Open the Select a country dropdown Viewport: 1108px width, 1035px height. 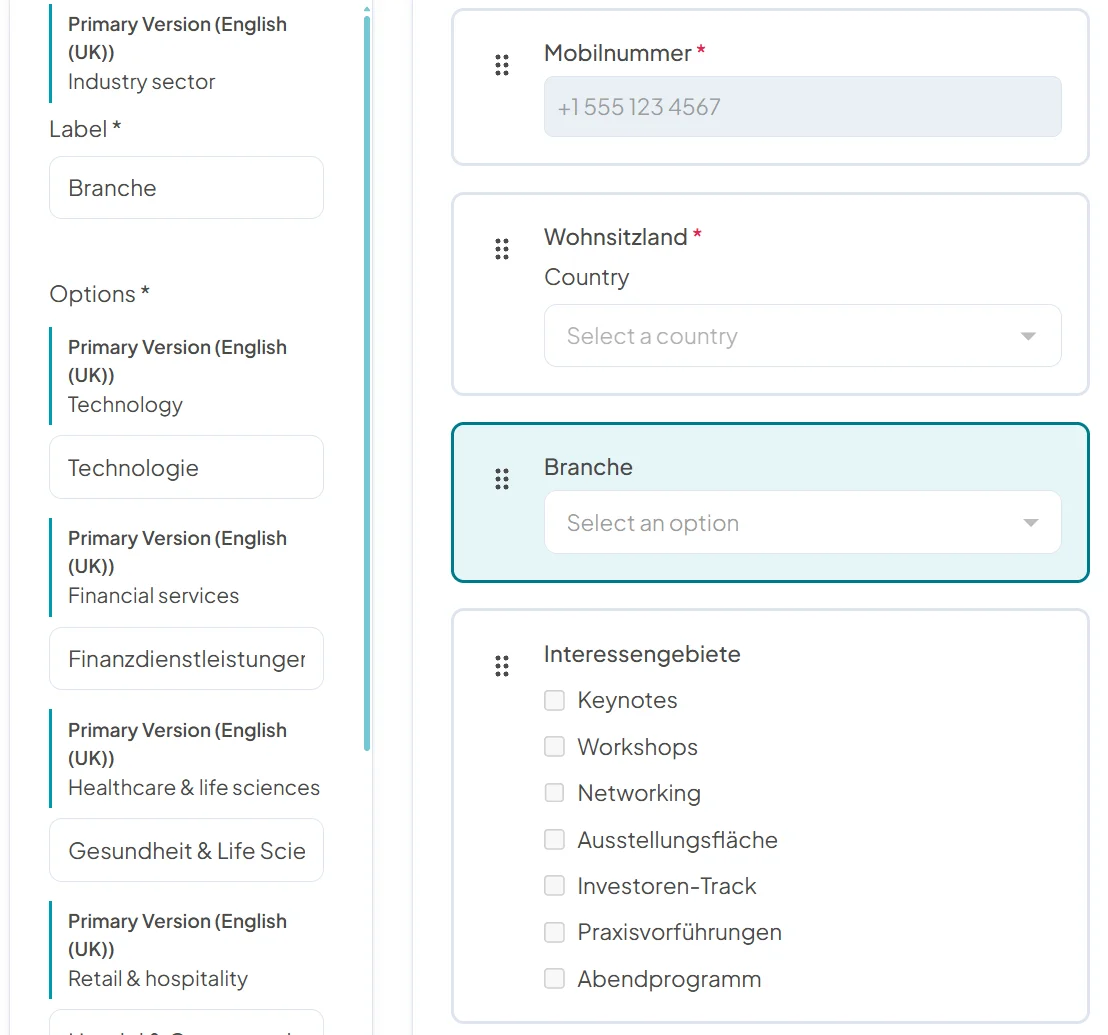pyautogui.click(x=802, y=336)
